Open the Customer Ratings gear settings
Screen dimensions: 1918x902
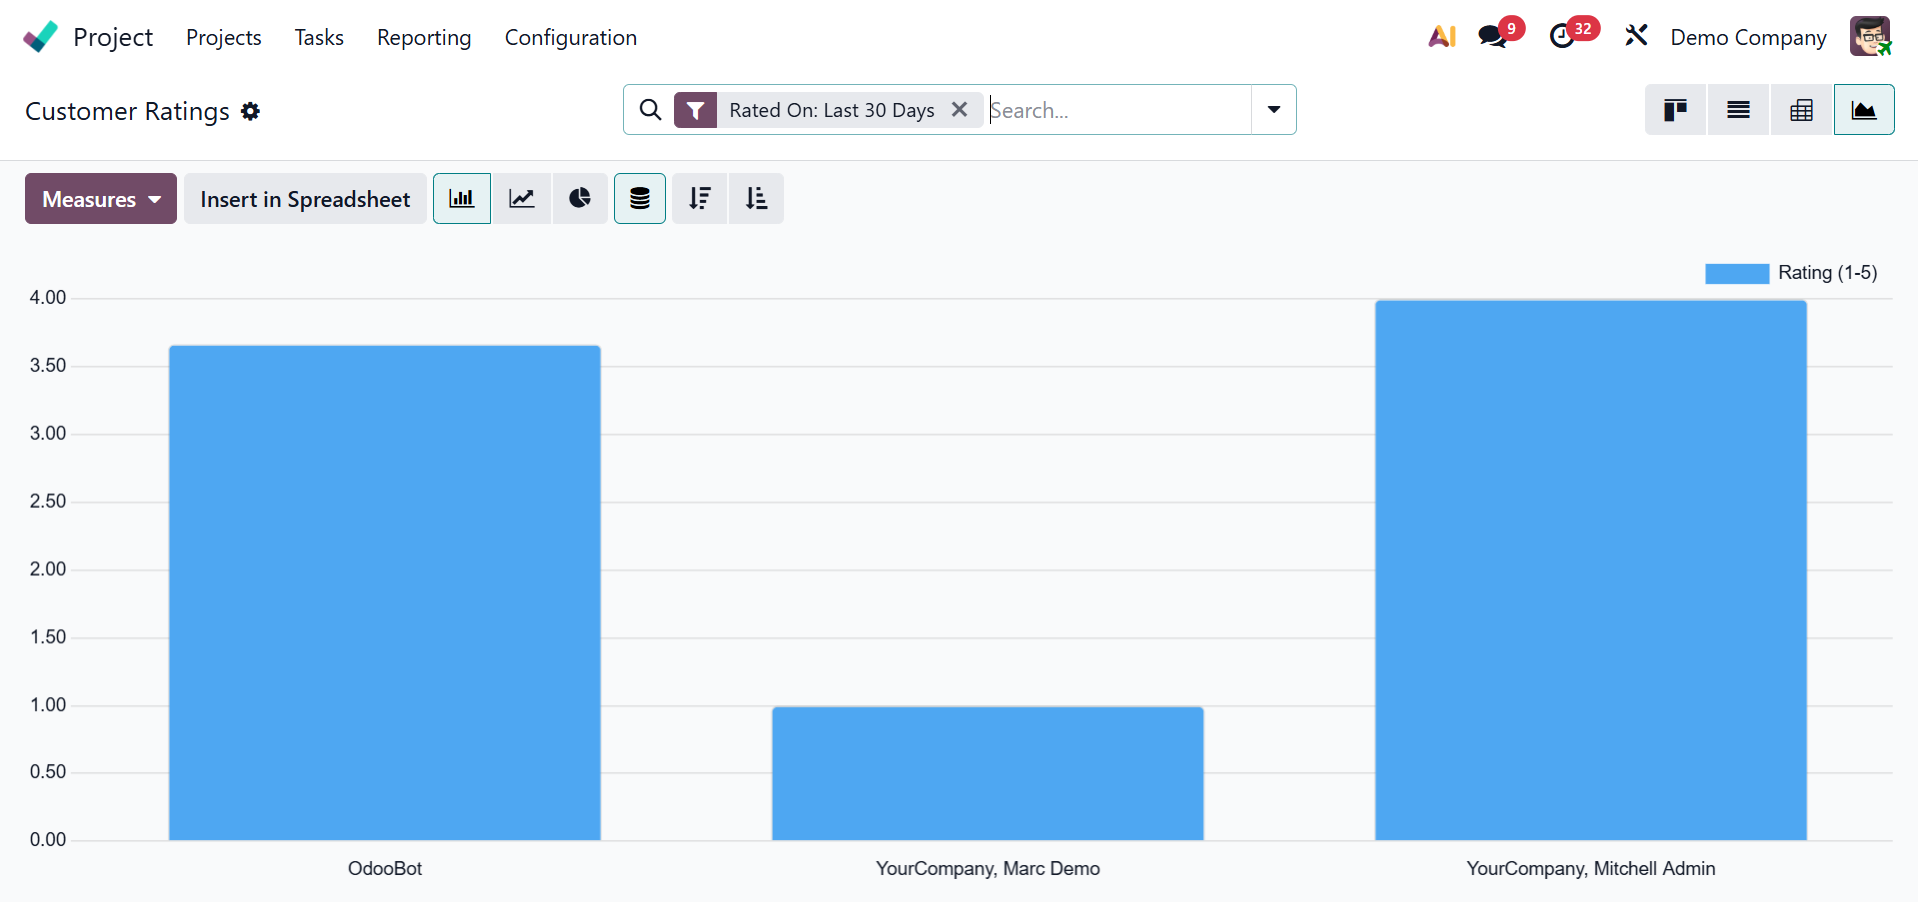tap(251, 111)
